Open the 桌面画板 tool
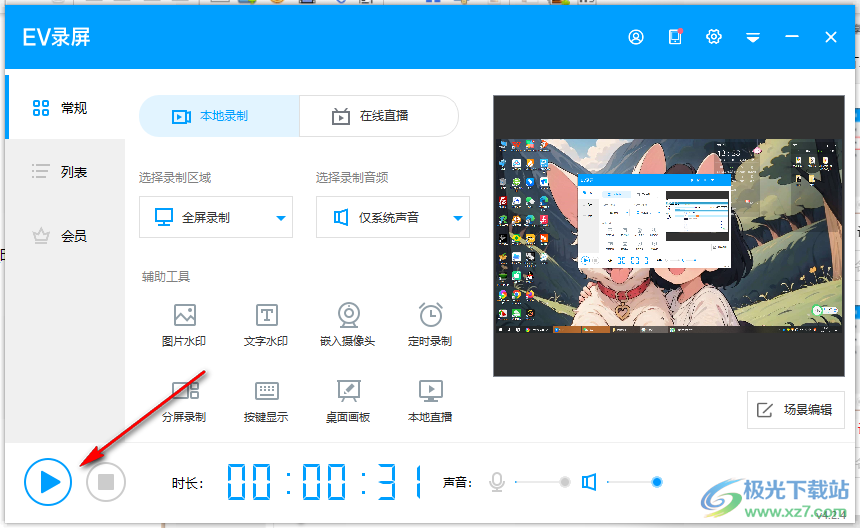 (x=348, y=401)
